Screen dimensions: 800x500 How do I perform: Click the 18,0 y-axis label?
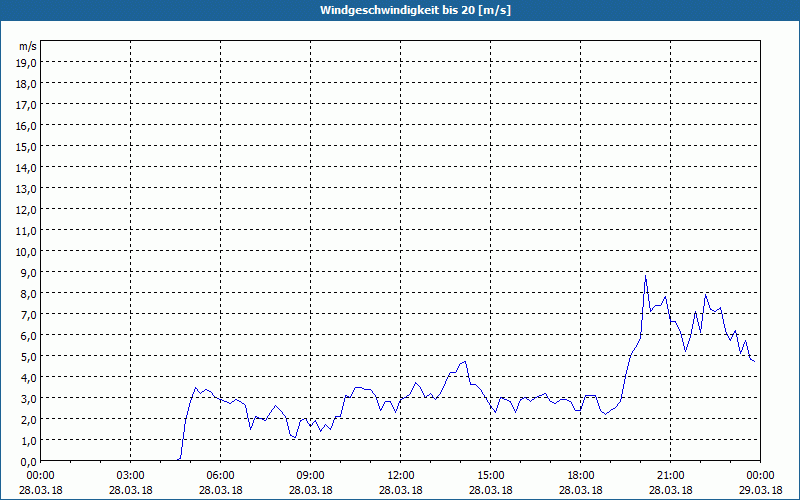(28, 84)
